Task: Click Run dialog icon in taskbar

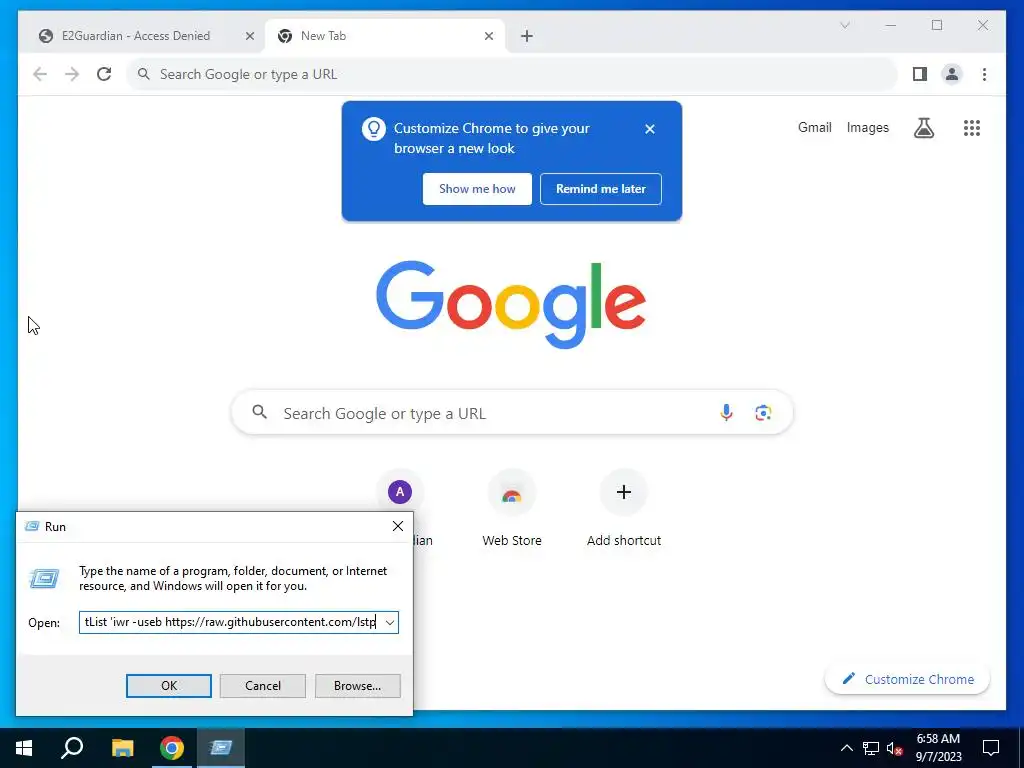Action: point(221,748)
